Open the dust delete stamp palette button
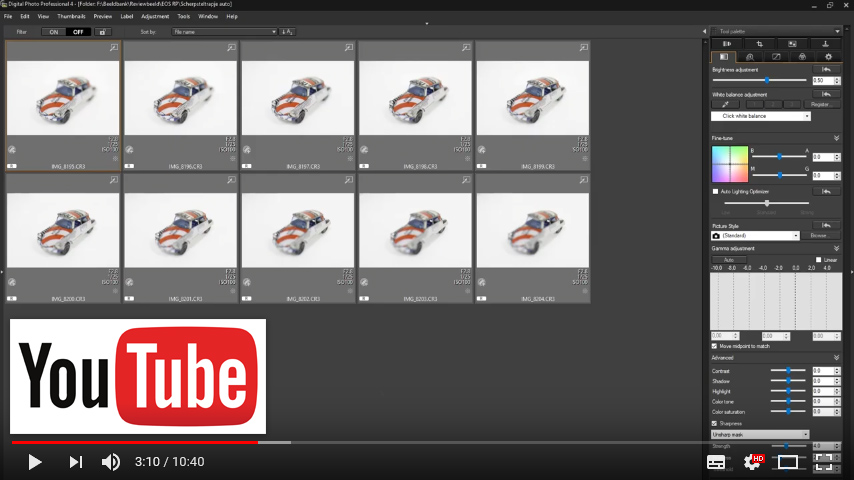 click(x=825, y=44)
